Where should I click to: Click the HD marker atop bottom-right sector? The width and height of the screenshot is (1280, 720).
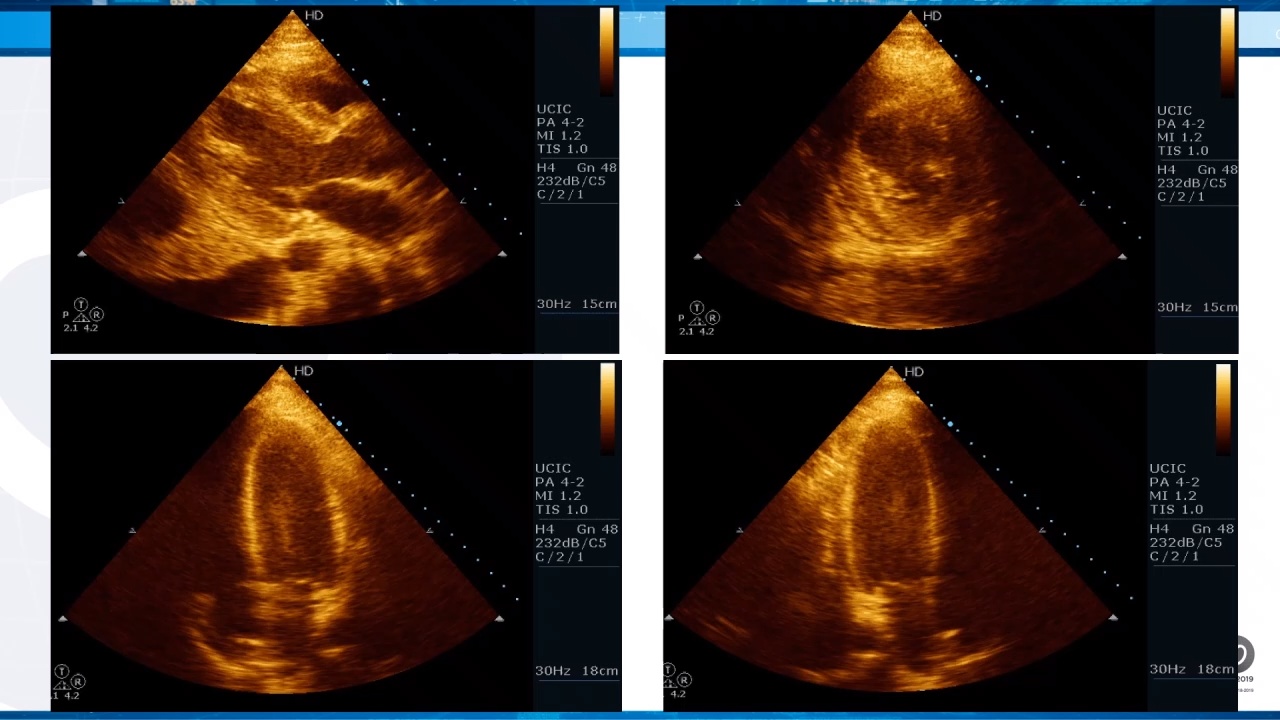tap(914, 372)
